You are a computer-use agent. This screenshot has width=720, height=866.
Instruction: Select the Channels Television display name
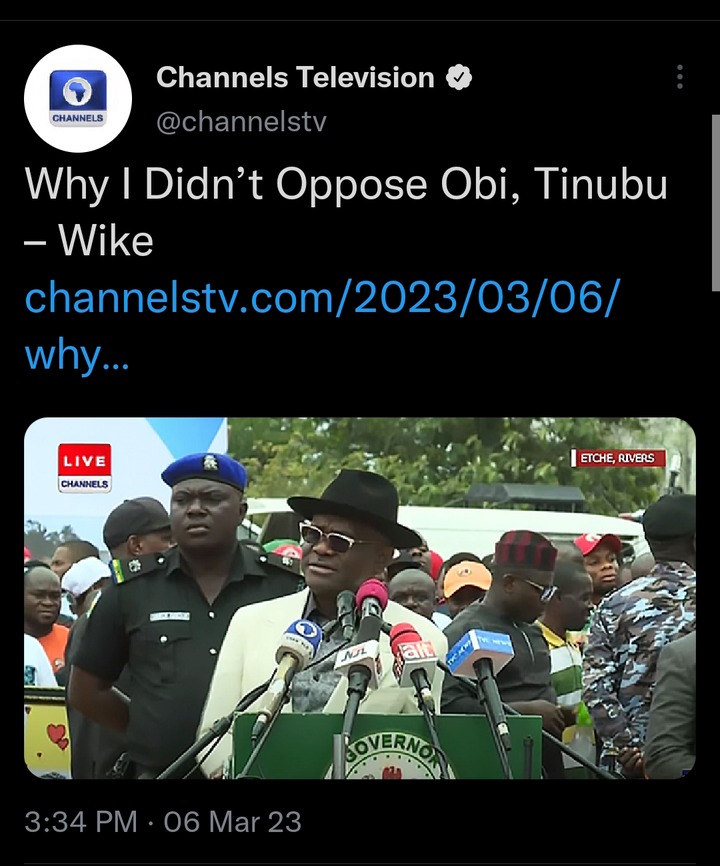[295, 77]
